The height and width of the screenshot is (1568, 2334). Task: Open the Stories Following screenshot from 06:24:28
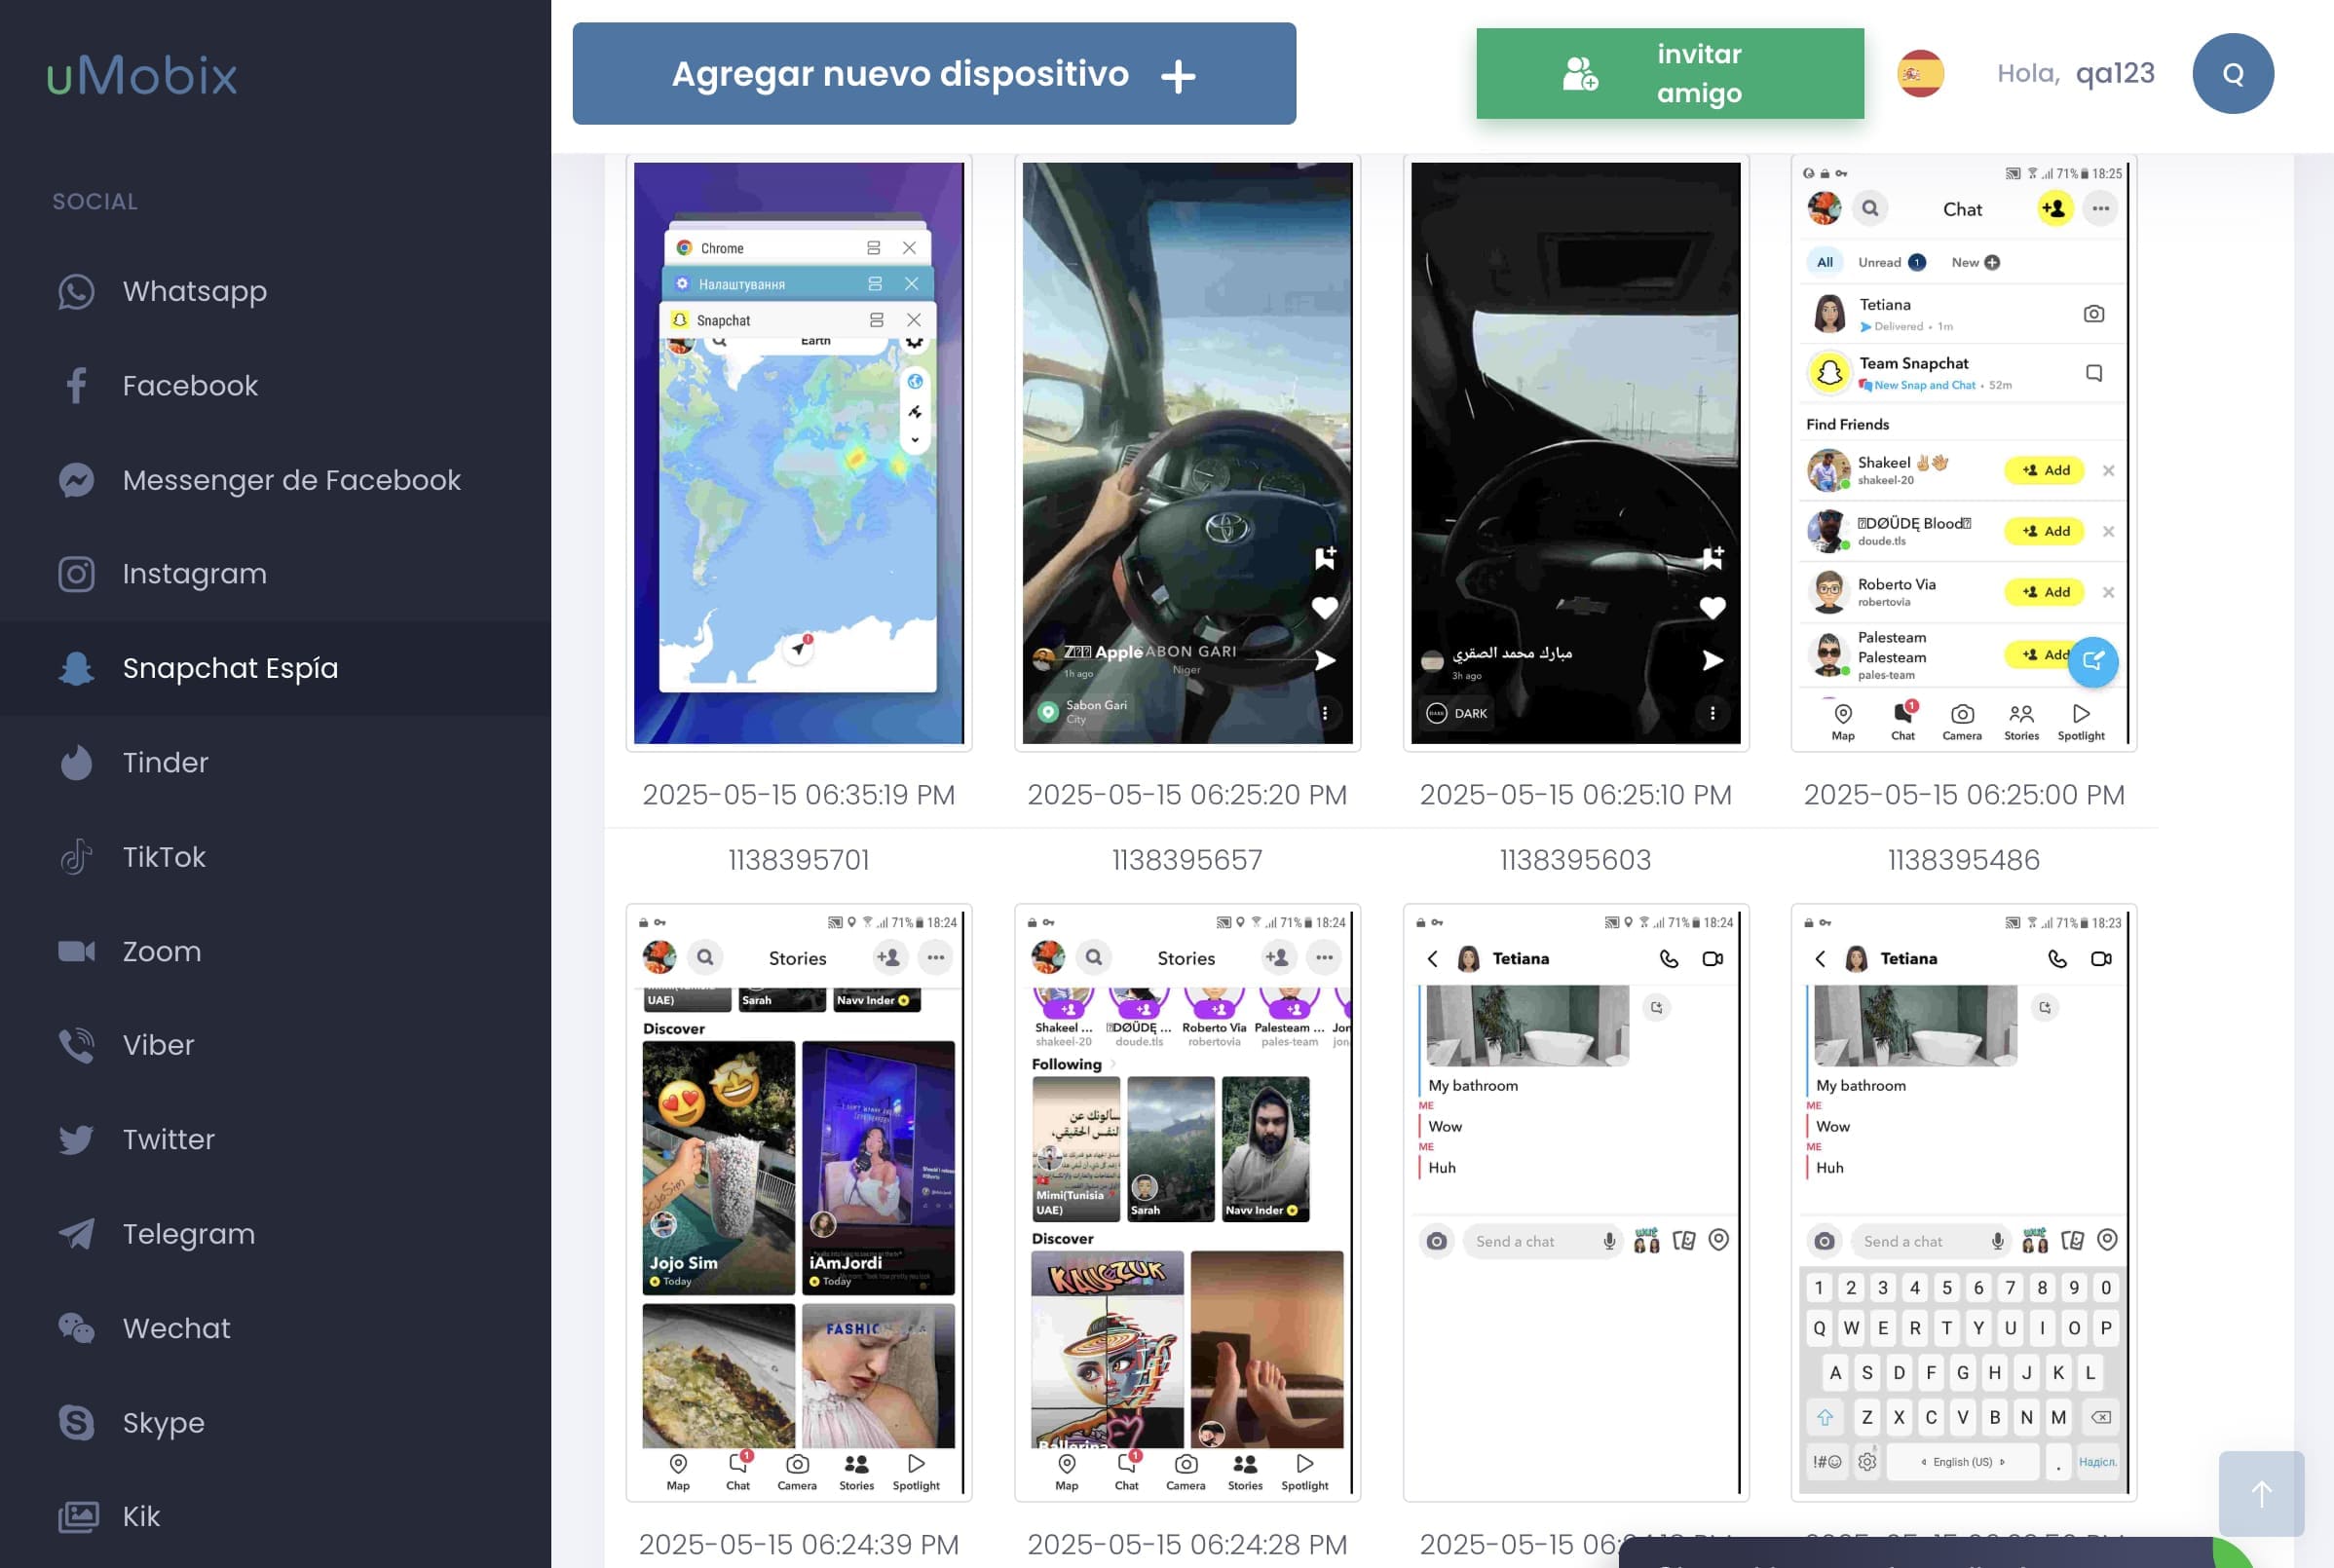1187,1203
